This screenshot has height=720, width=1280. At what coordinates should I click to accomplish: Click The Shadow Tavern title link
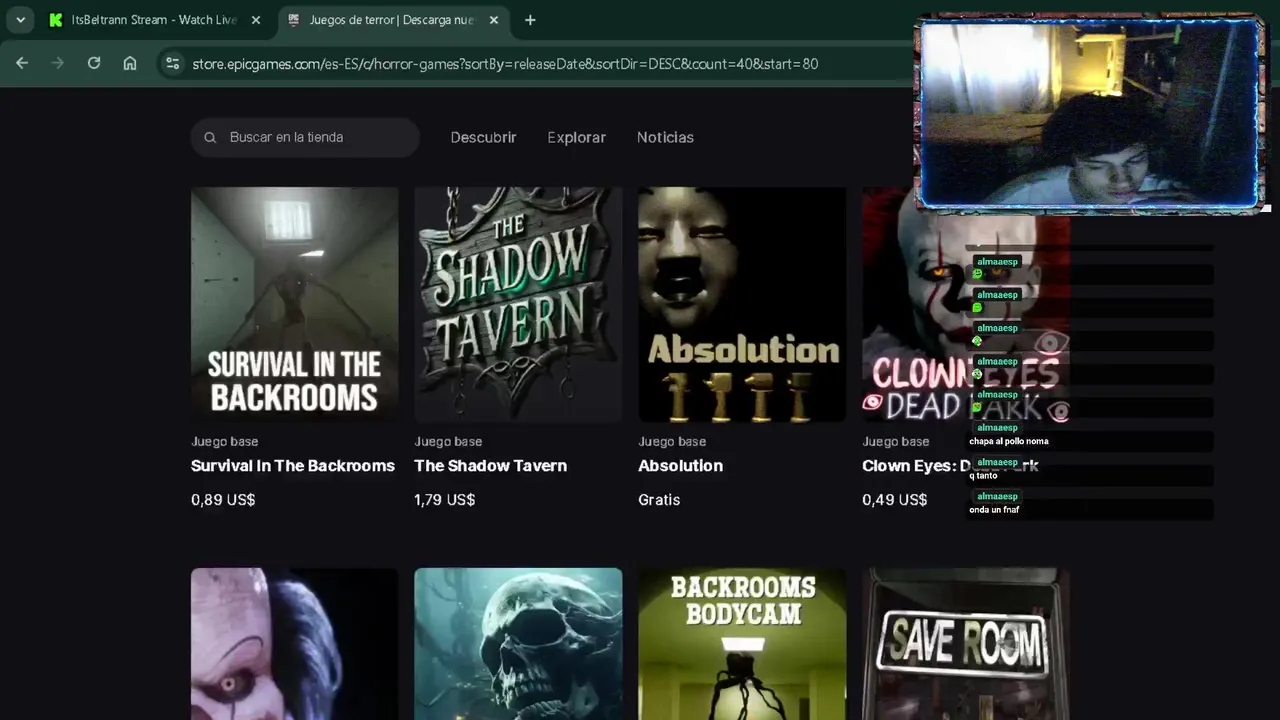tap(490, 466)
